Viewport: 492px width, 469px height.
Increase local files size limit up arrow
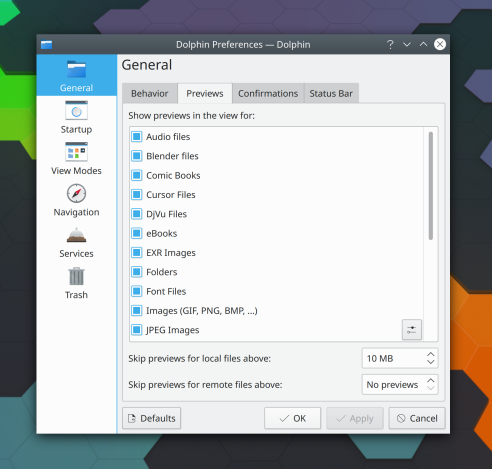pos(431,354)
